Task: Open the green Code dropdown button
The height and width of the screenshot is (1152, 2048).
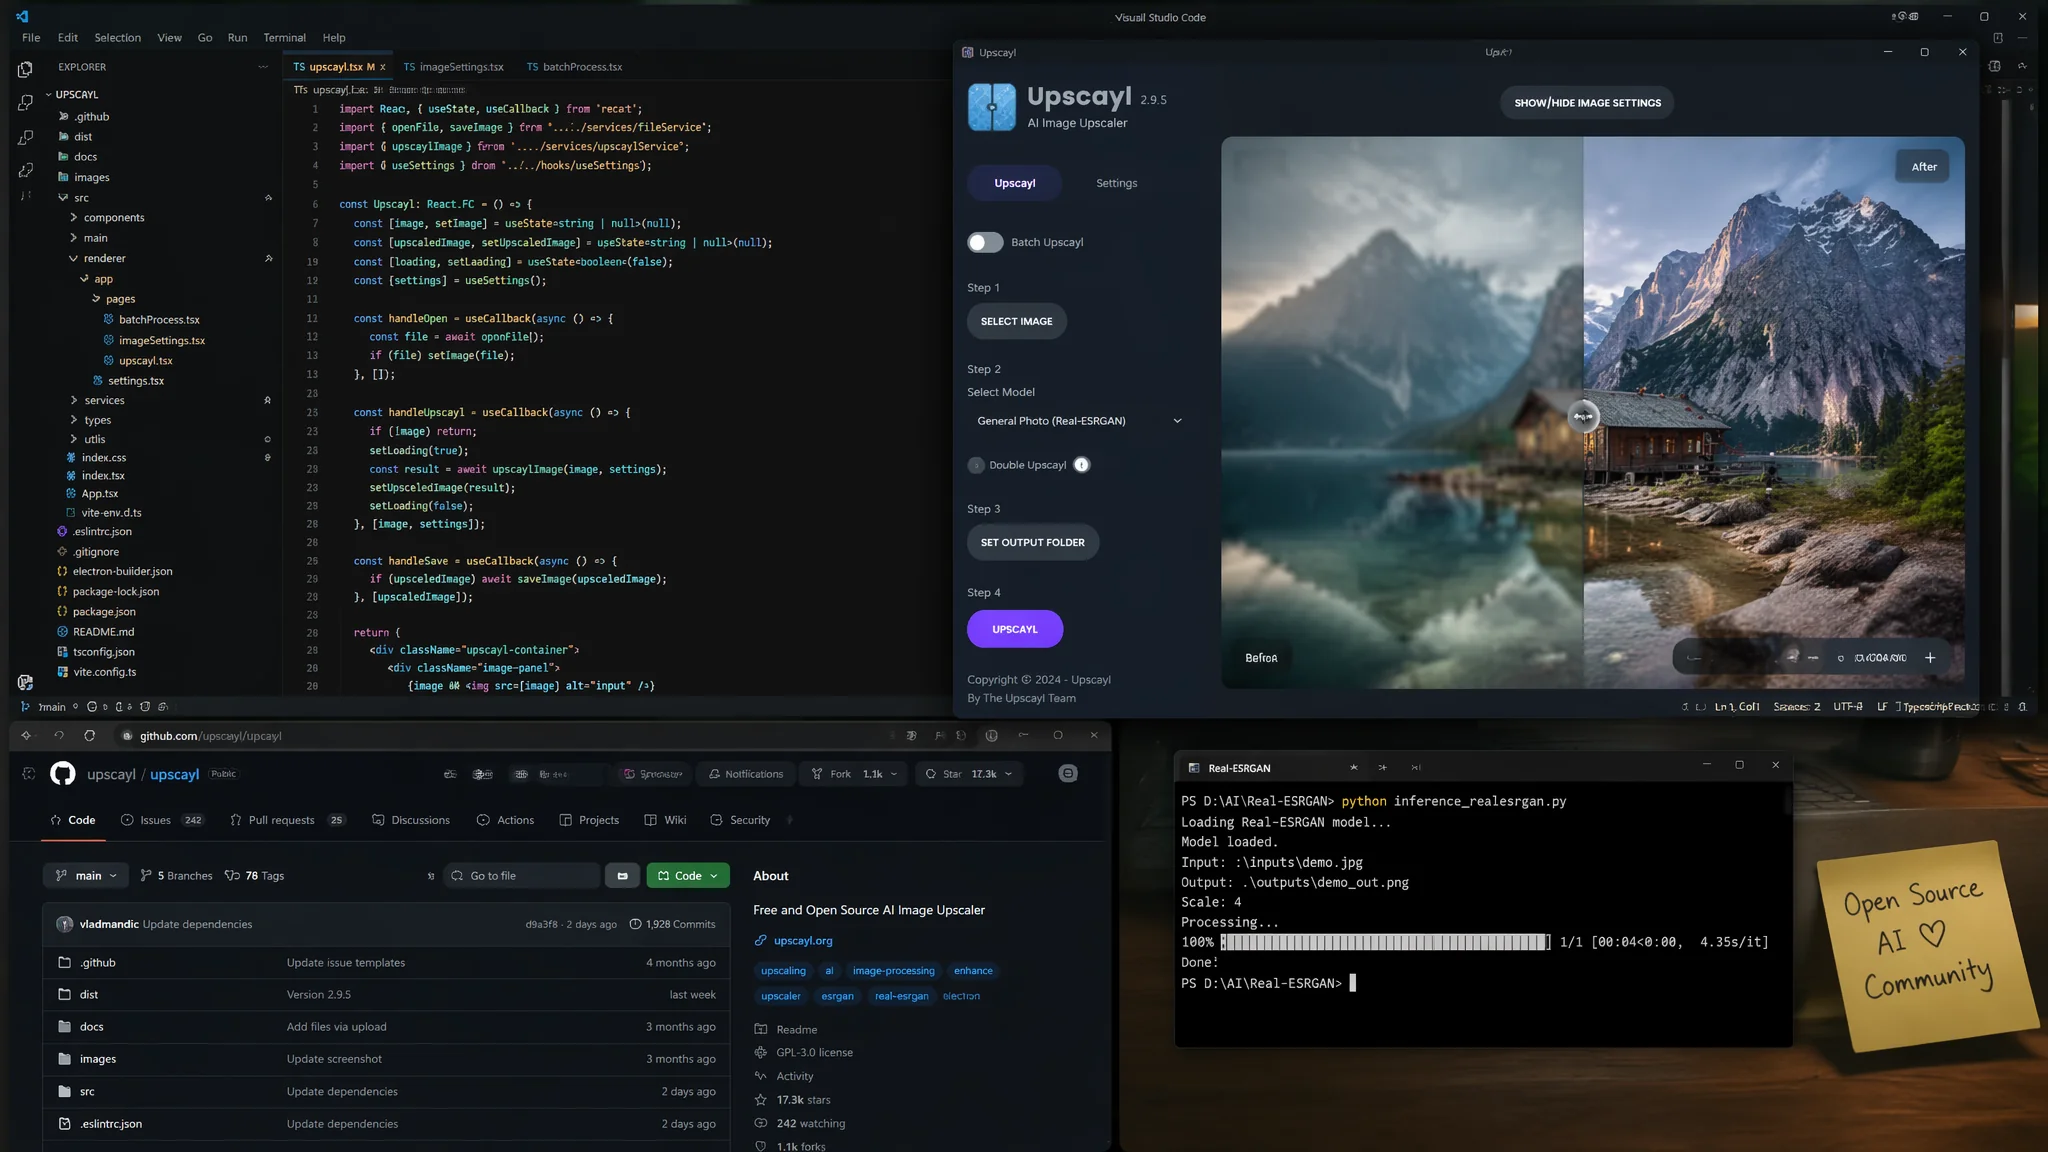Action: tap(688, 876)
